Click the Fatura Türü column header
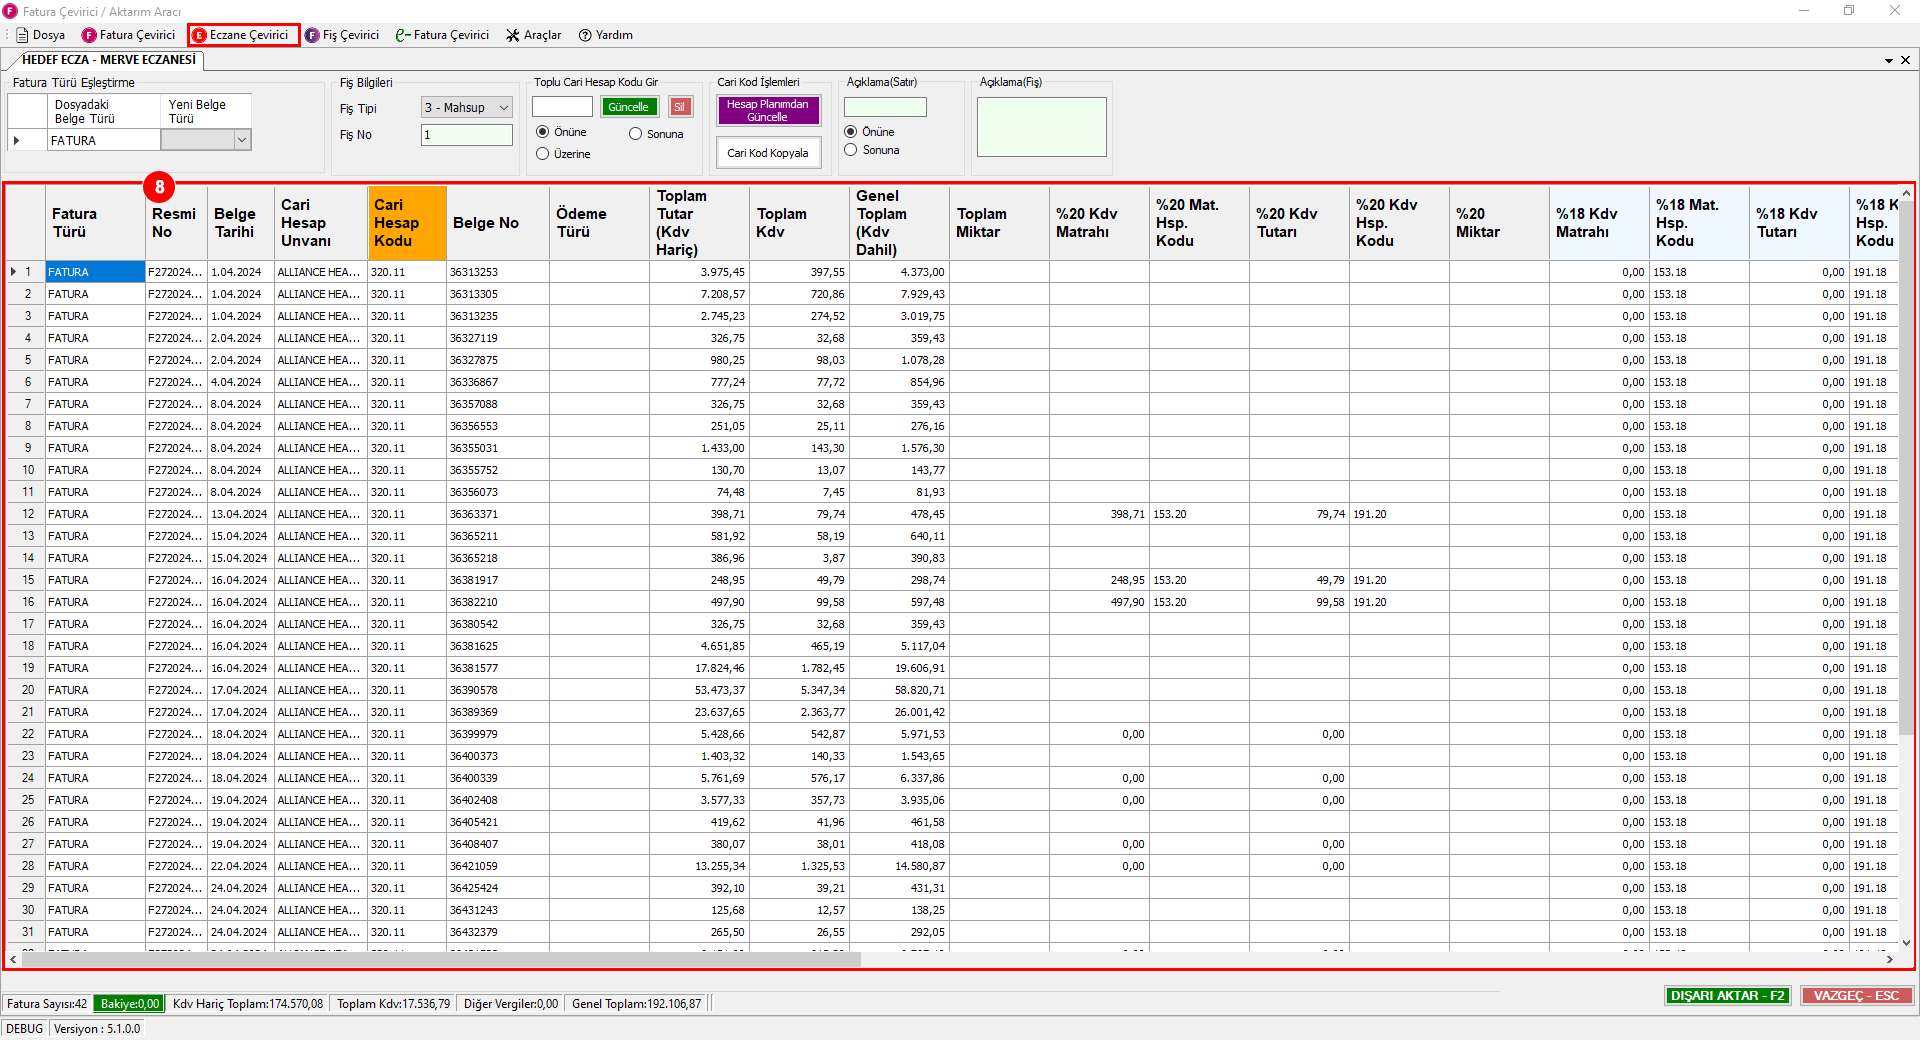Viewport: 1920px width, 1040px height. (x=95, y=223)
